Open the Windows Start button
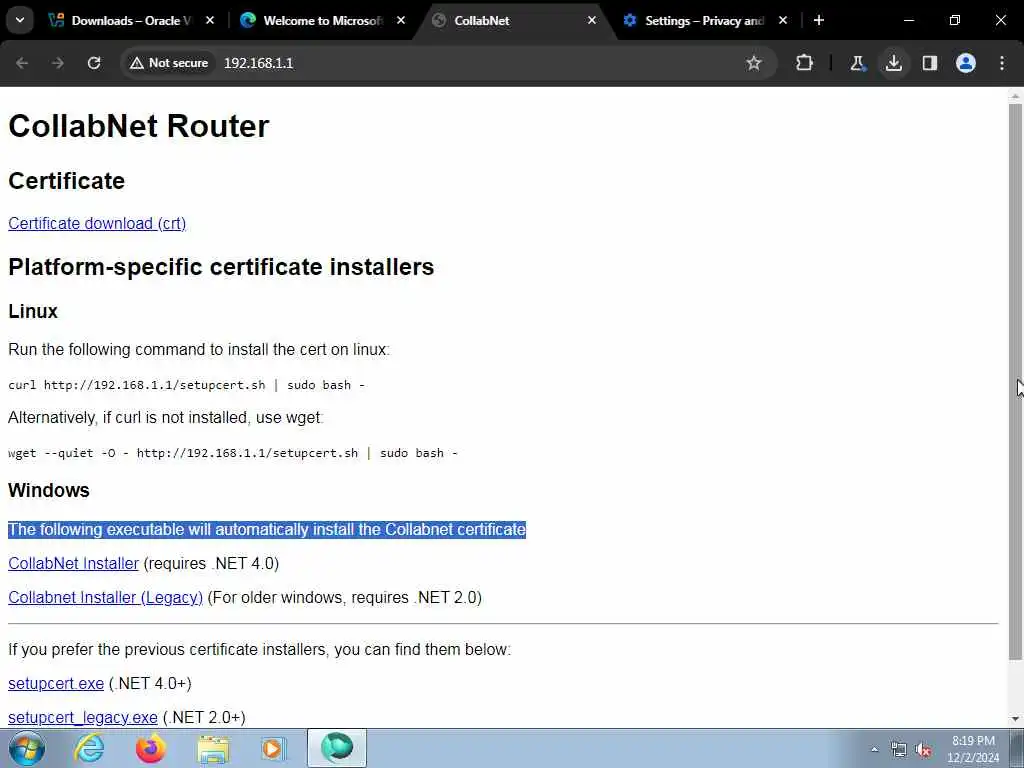 [27, 748]
